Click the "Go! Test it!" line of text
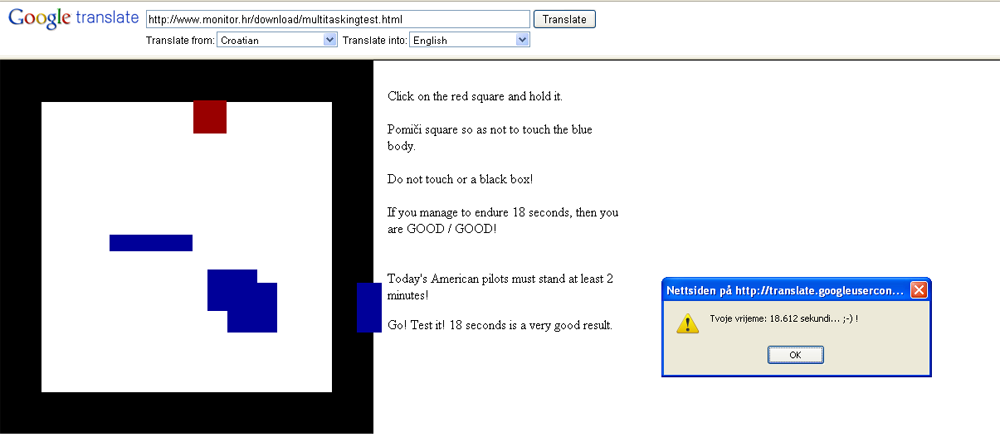The image size is (1000, 437). coord(500,325)
